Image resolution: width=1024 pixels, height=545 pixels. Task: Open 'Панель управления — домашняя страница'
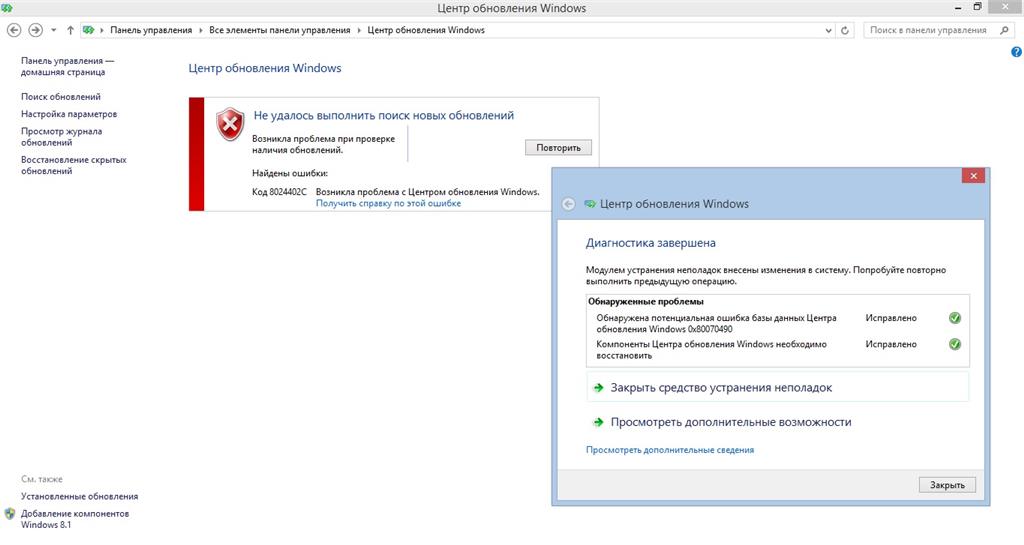pyautogui.click(x=67, y=66)
